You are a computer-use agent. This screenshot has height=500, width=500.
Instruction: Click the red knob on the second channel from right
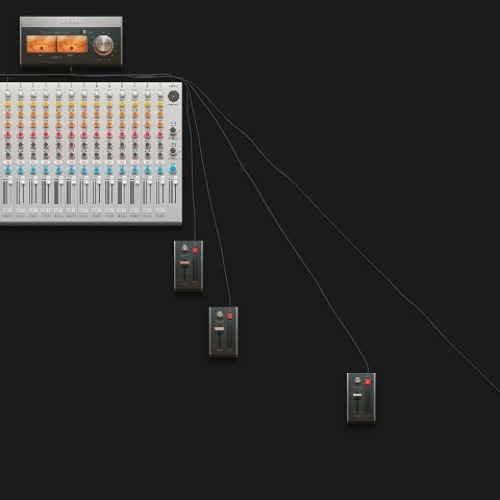(x=148, y=134)
